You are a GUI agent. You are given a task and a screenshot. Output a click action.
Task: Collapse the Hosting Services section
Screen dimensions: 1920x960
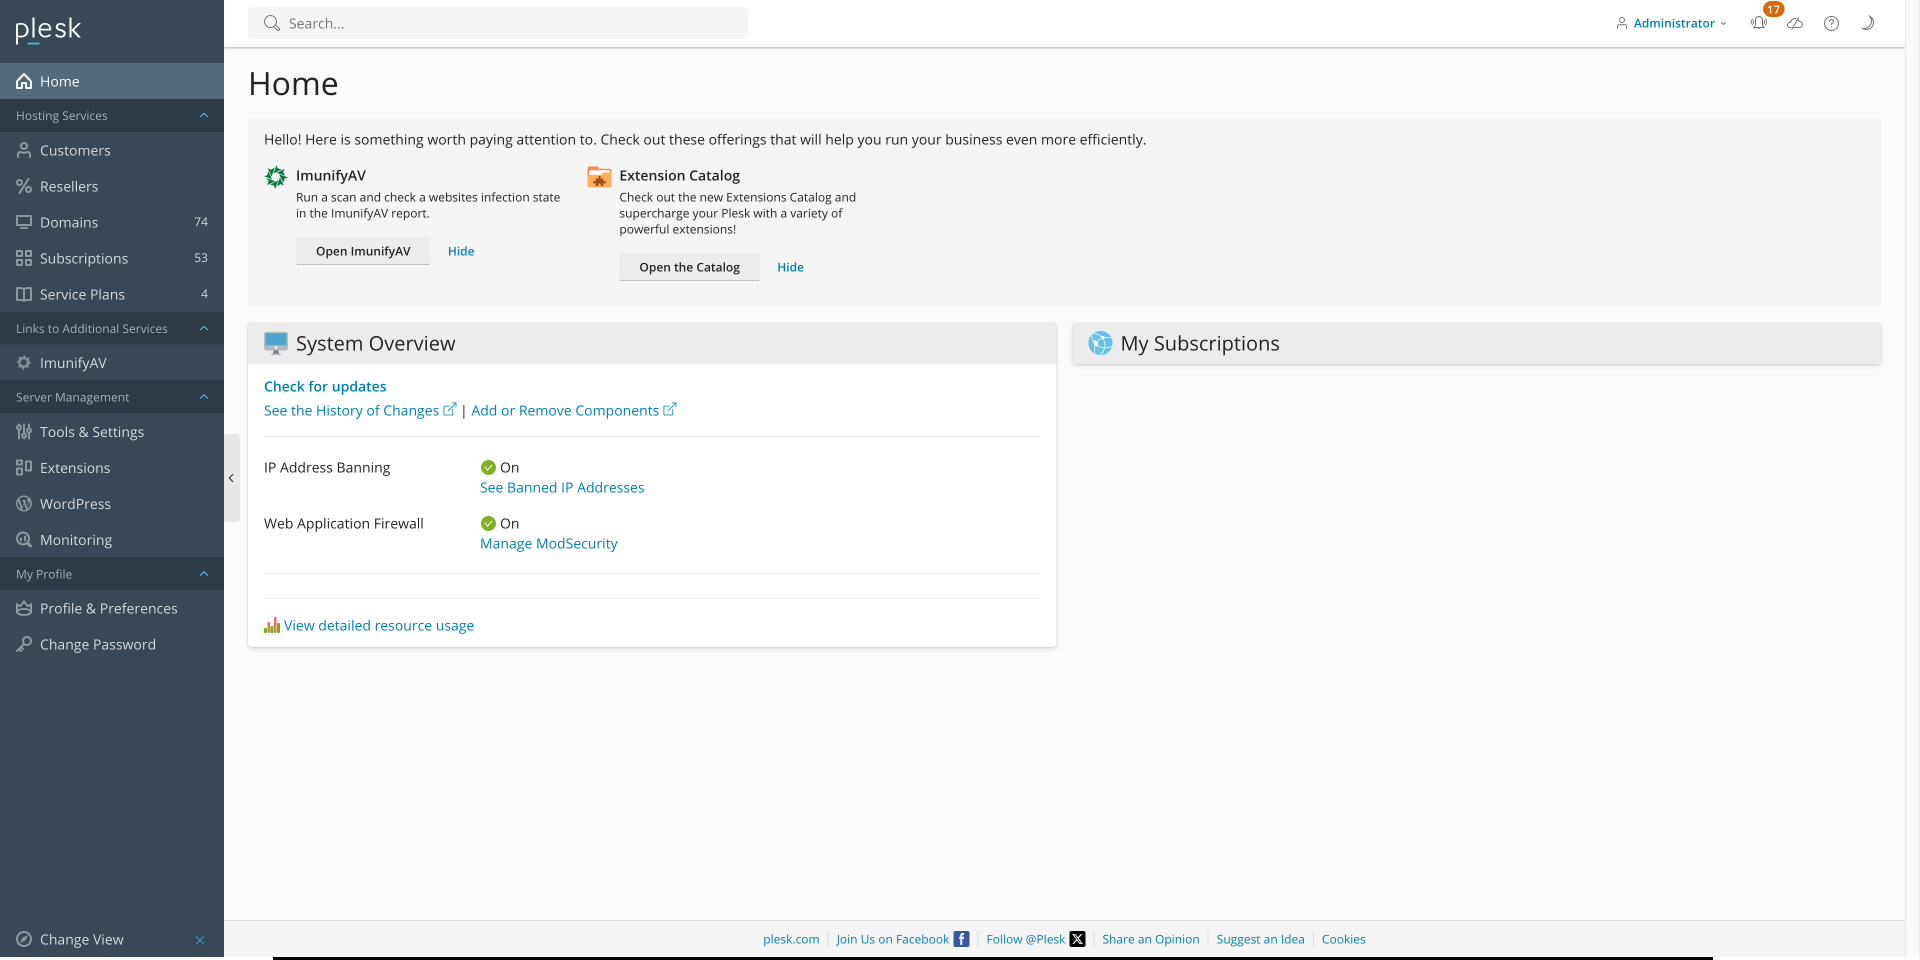[204, 115]
